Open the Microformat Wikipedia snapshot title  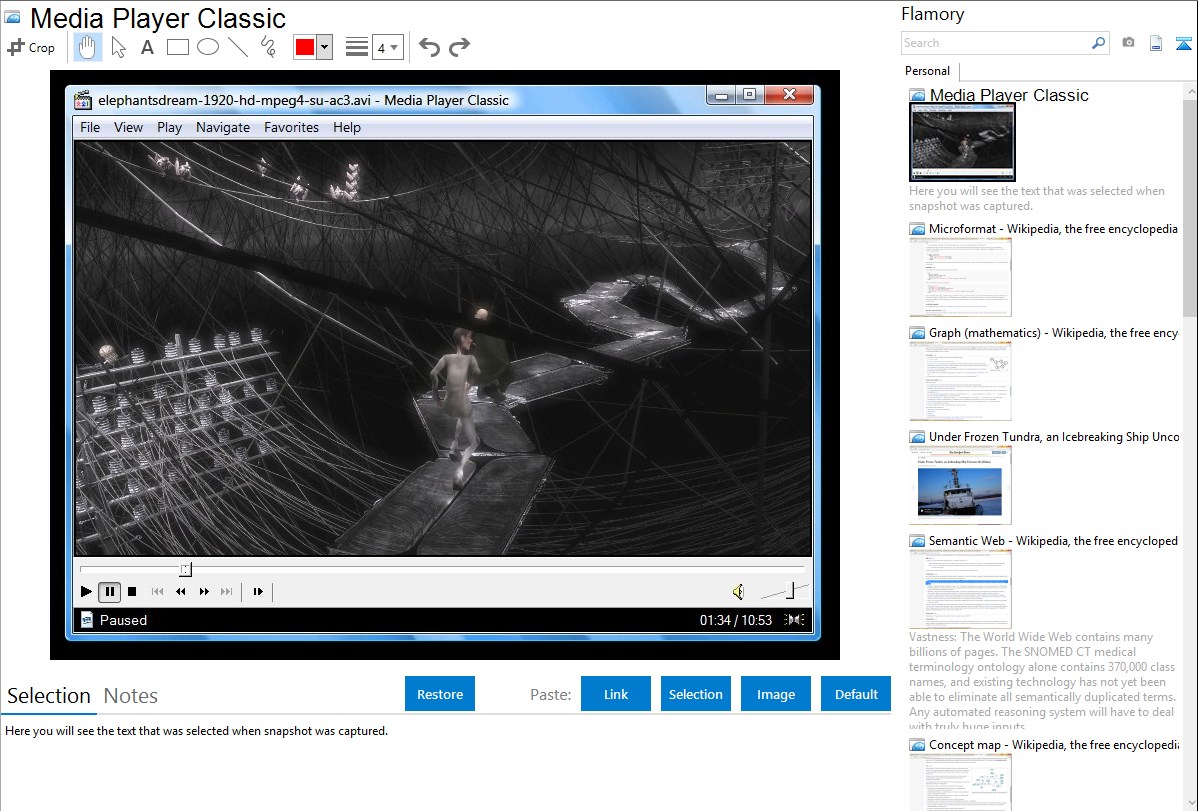[1053, 229]
